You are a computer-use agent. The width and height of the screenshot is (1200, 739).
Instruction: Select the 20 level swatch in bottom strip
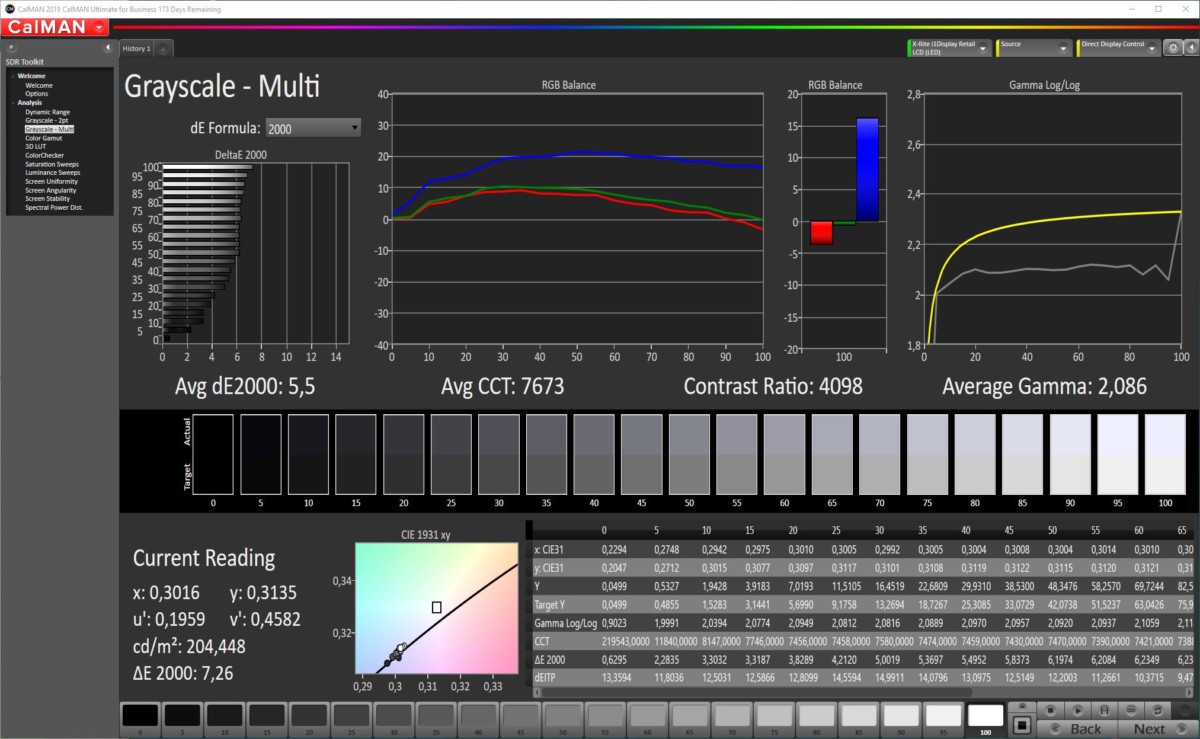(310, 720)
